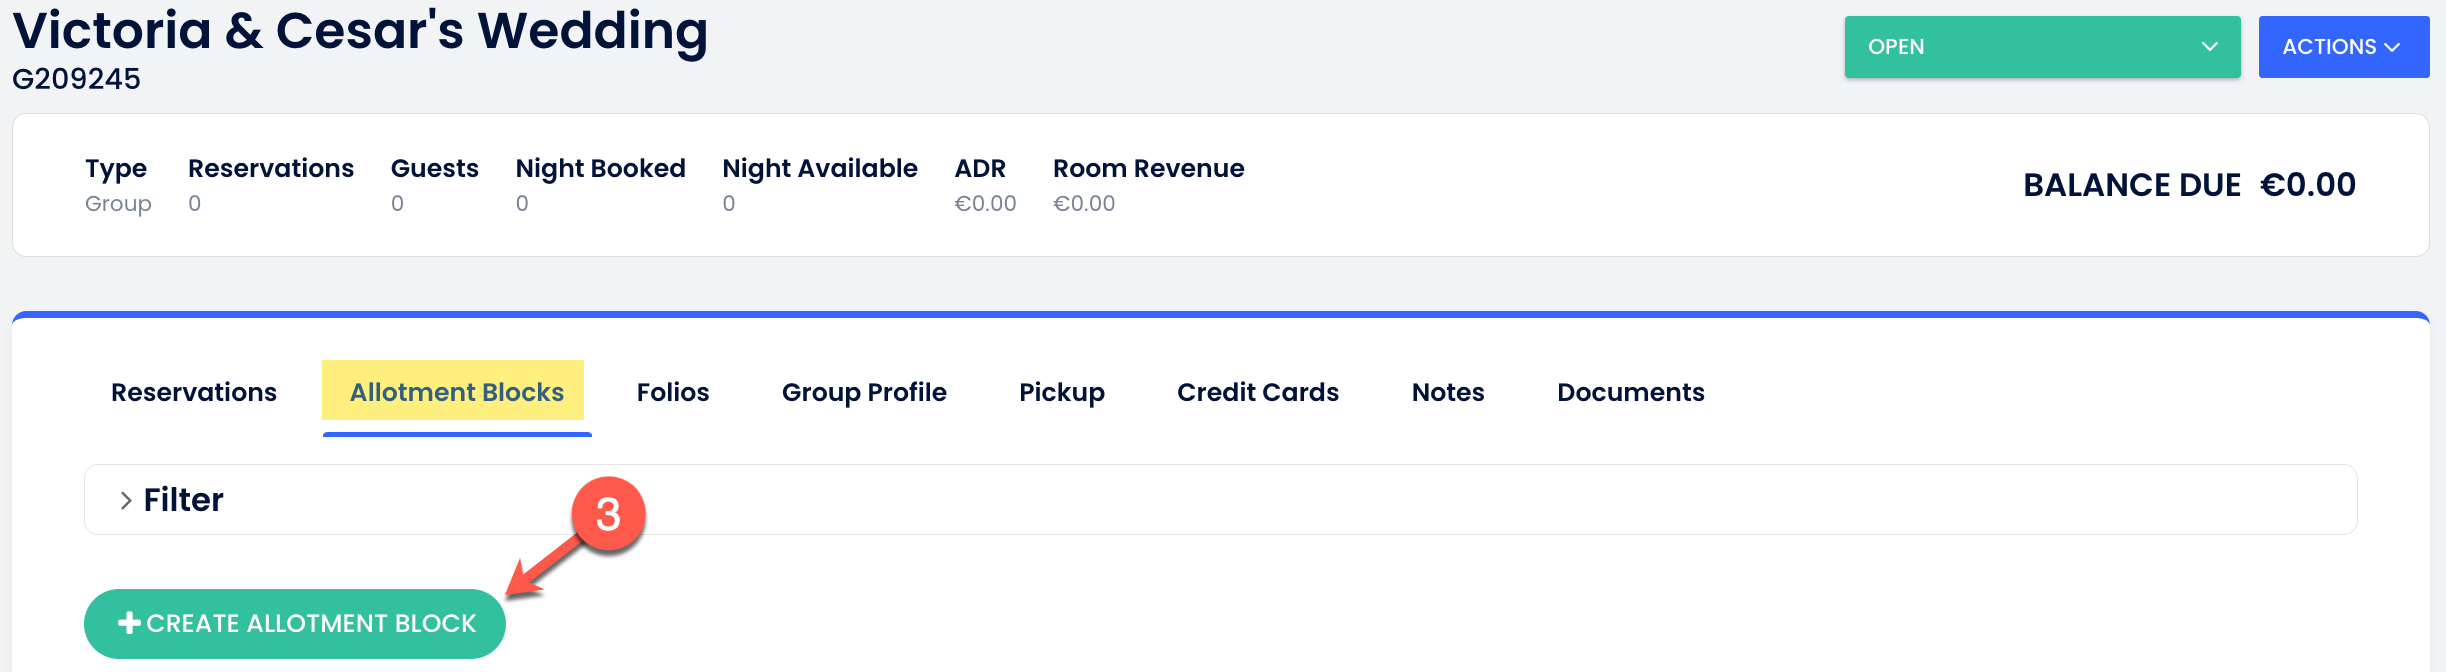The image size is (2446, 672).
Task: Click the Balance Due amount
Action: pos(2308,185)
